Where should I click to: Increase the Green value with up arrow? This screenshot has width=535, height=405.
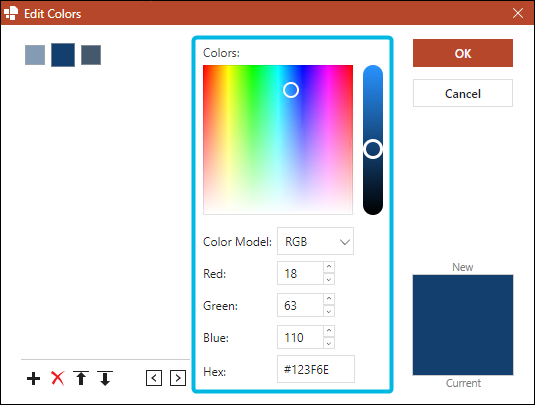(329, 299)
